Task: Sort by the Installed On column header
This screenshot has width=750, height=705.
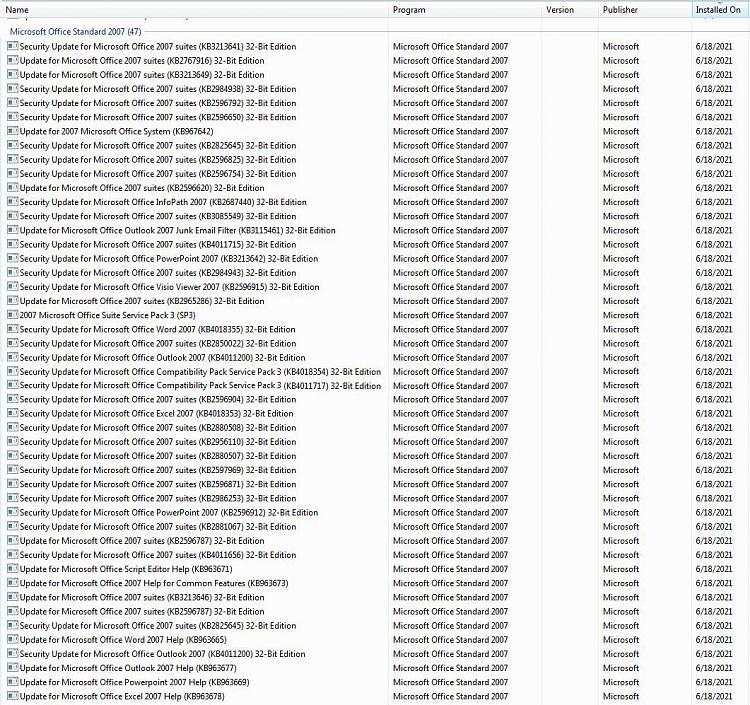Action: click(x=718, y=10)
